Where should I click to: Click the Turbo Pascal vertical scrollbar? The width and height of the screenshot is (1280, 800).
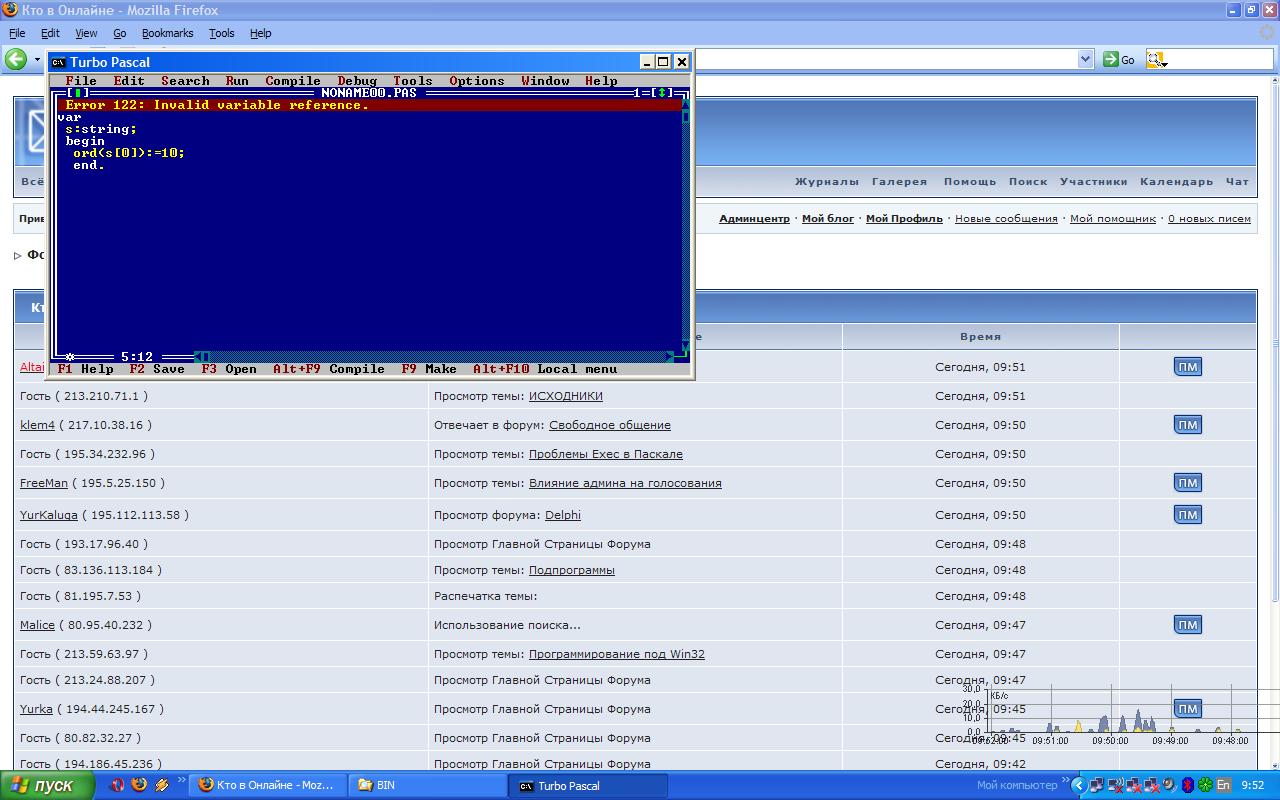pos(686,230)
